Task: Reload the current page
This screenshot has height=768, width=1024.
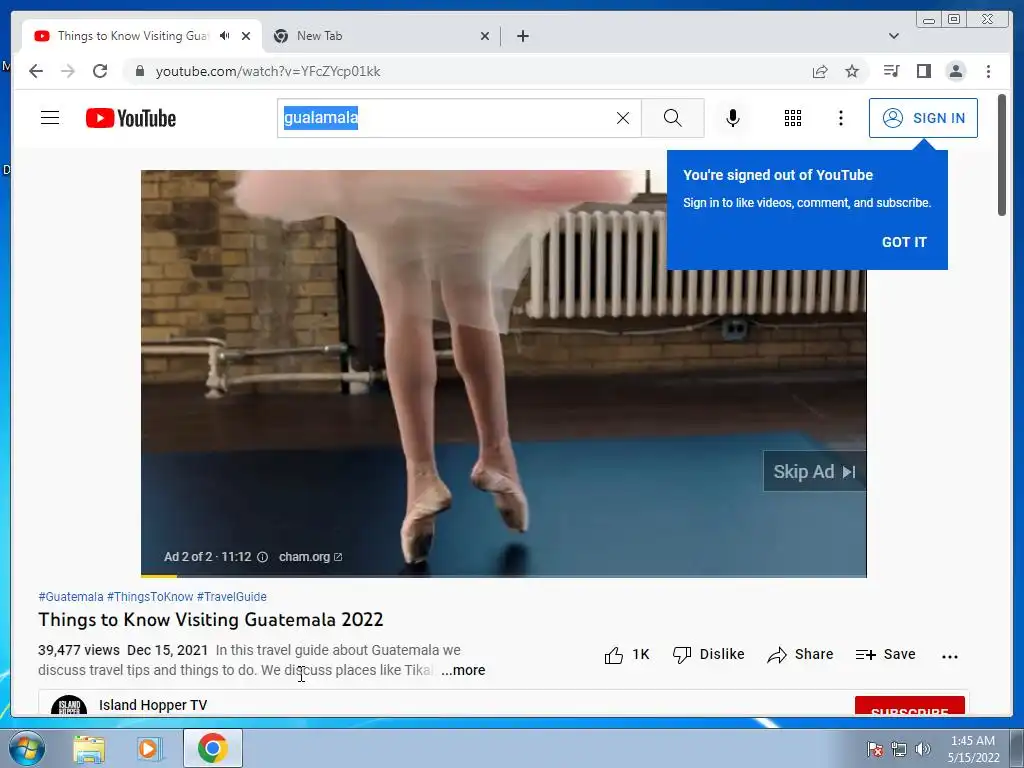Action: pyautogui.click(x=100, y=71)
